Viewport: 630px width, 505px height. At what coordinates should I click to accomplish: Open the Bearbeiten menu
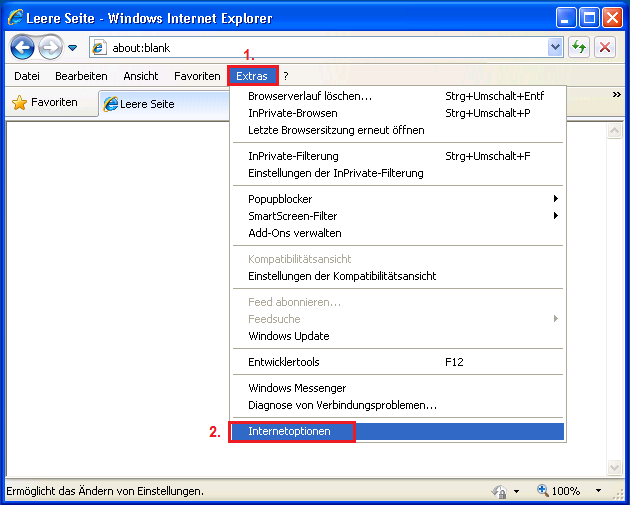click(81, 76)
